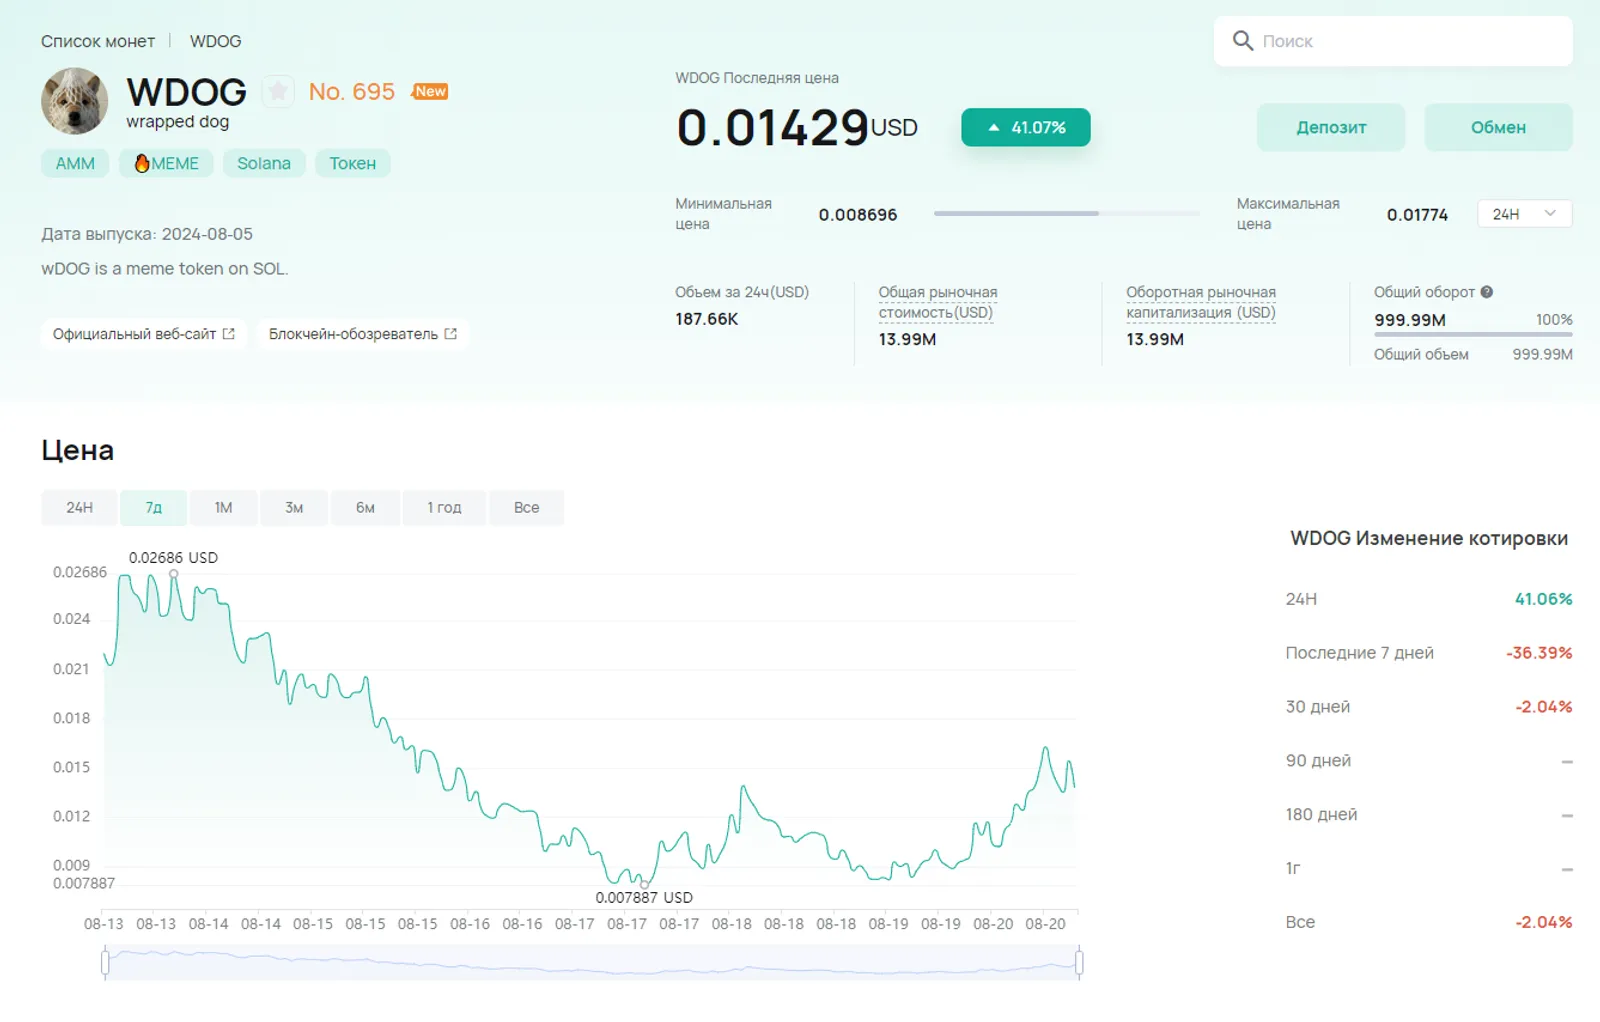Click the flame icon on MEME tag
This screenshot has height=1022, width=1600.
[x=142, y=163]
